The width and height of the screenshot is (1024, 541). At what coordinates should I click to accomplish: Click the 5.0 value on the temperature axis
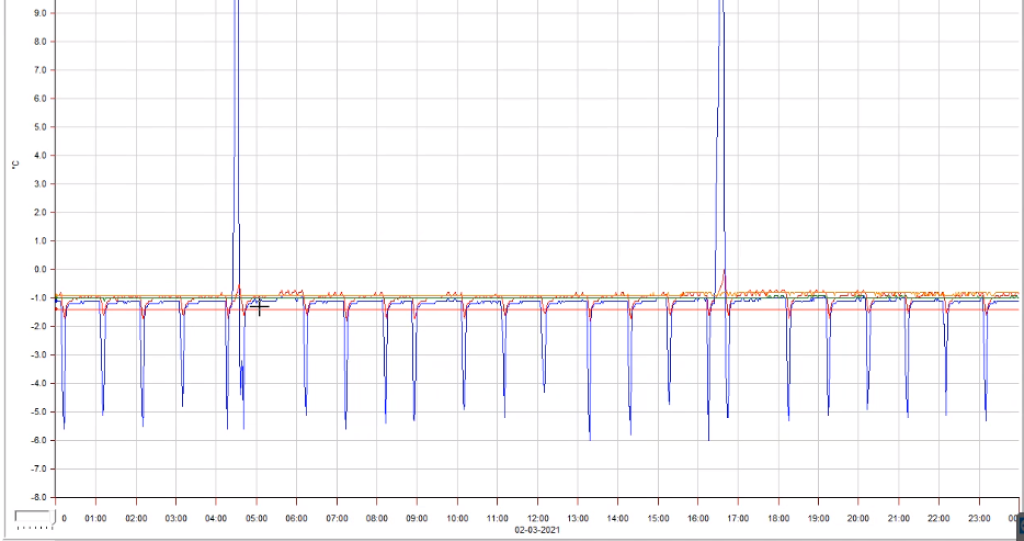42,127
